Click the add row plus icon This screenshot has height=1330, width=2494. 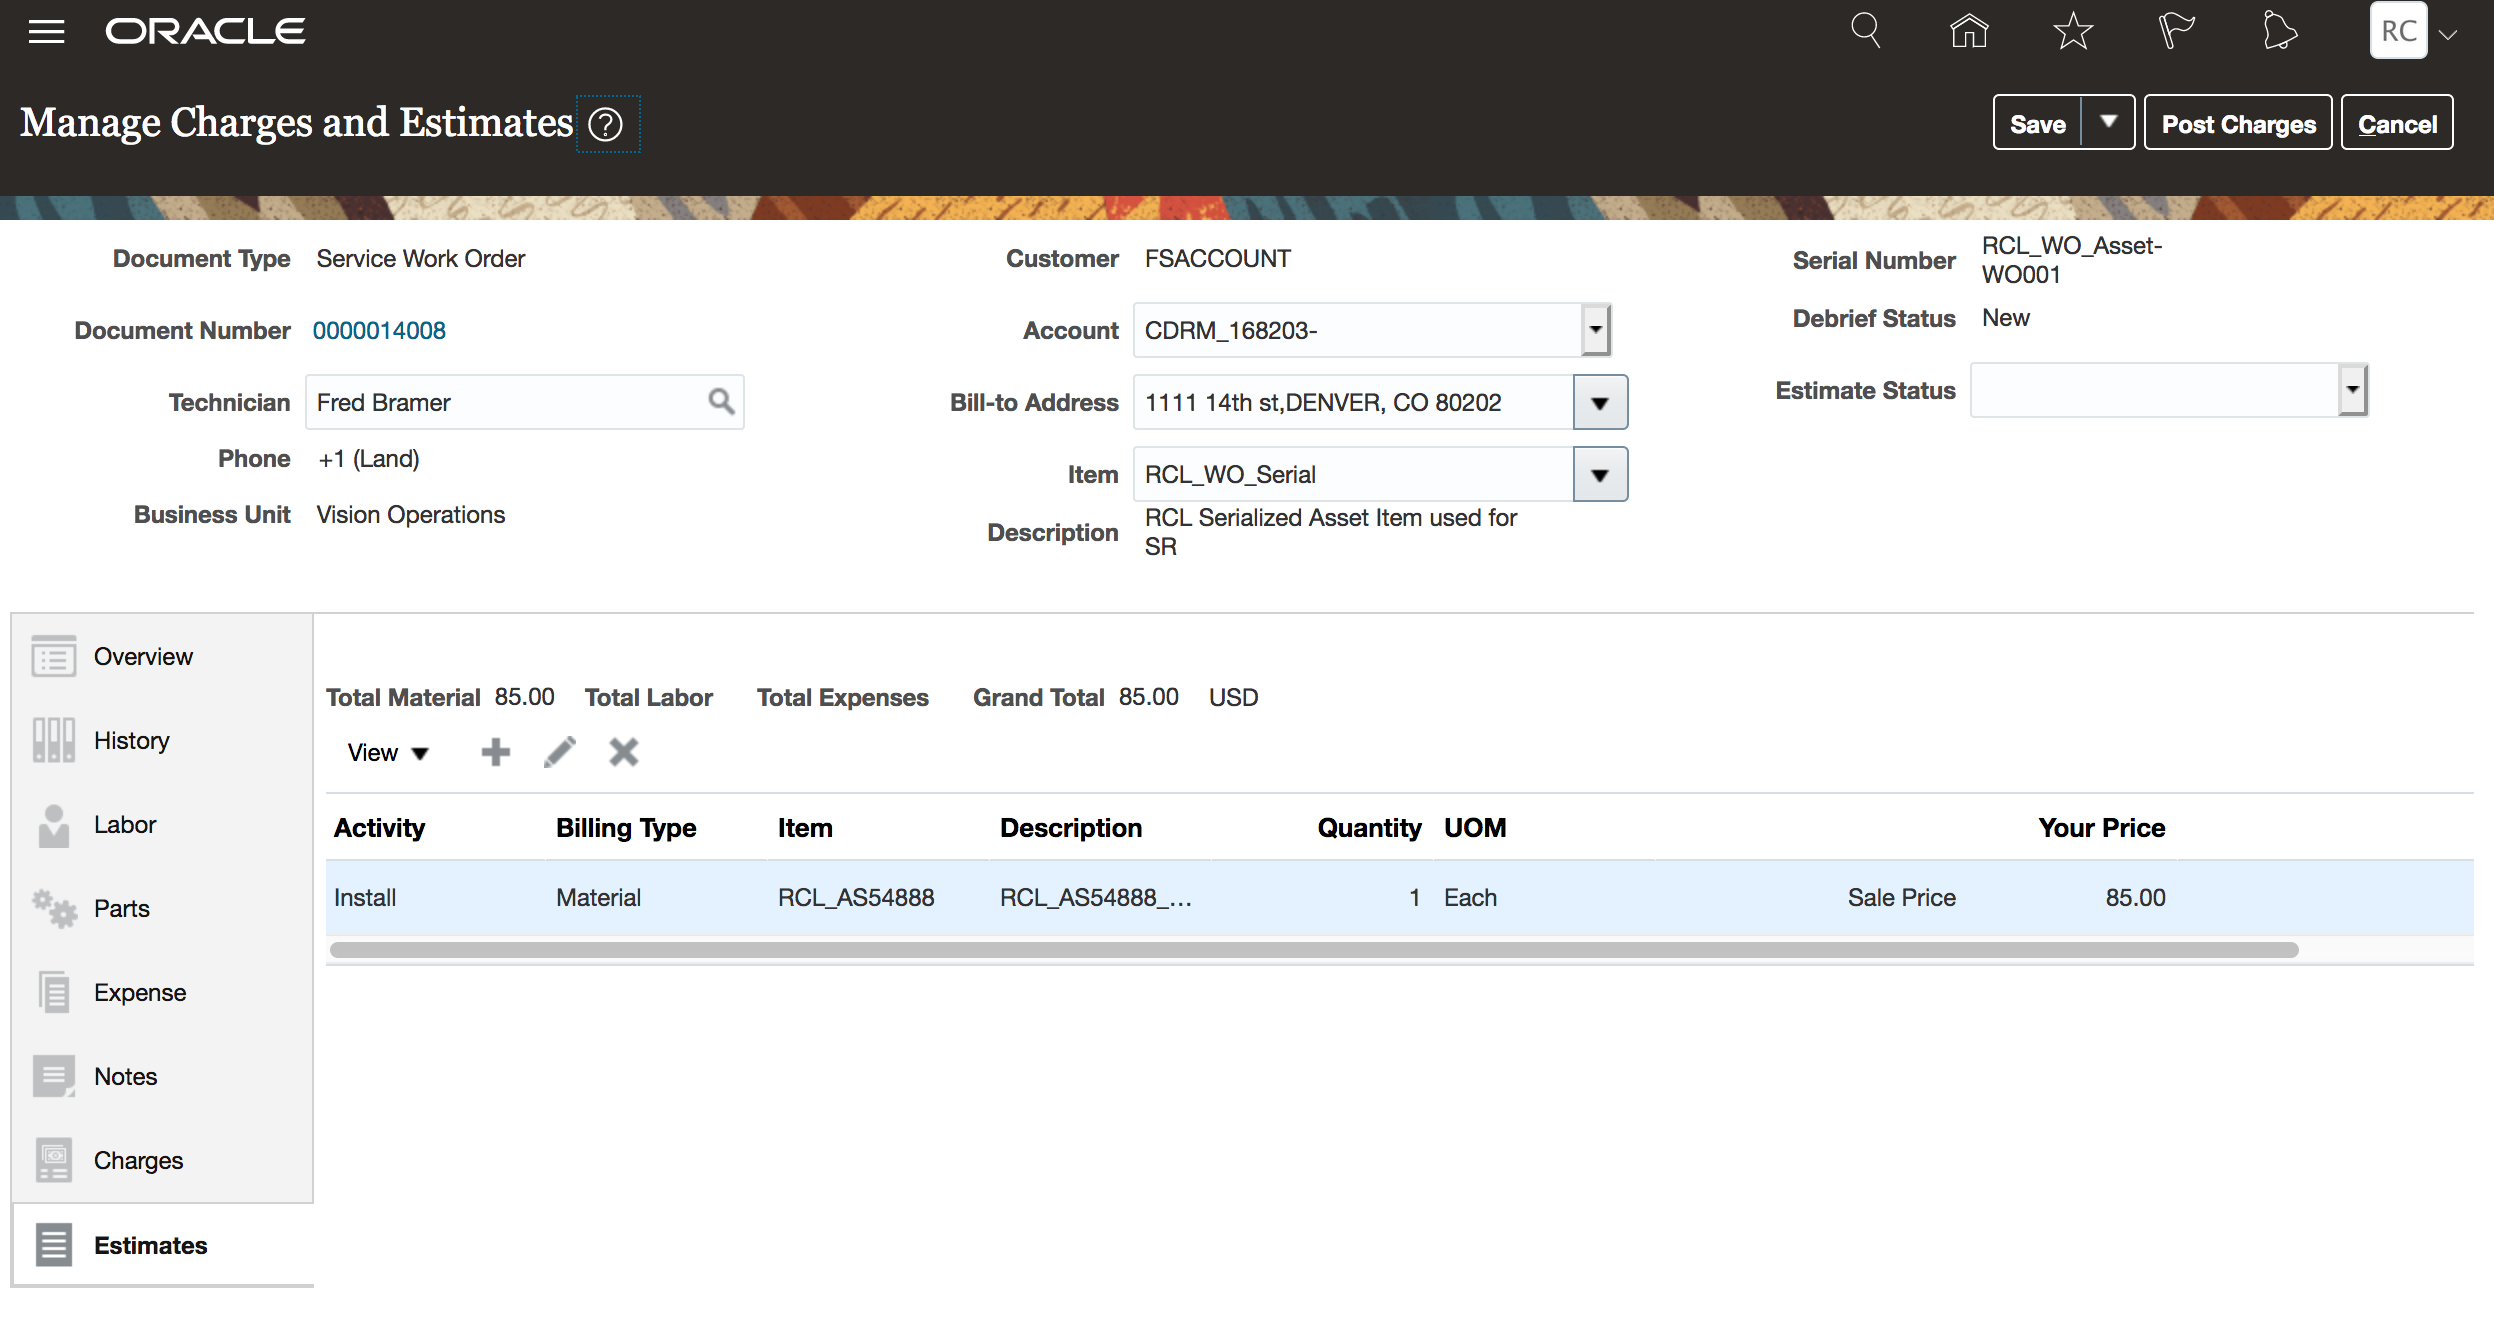coord(495,752)
